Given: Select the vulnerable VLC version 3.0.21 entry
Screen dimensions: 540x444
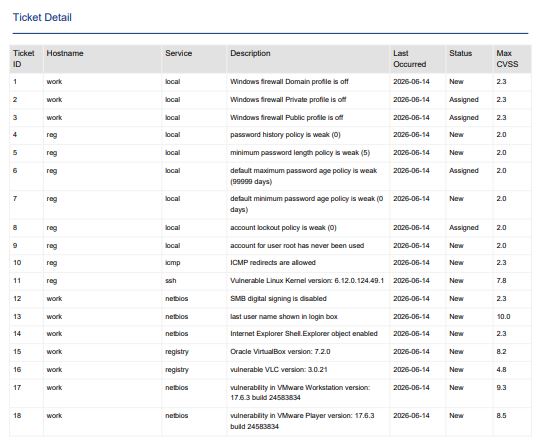Looking at the screenshot, I should [x=279, y=369].
